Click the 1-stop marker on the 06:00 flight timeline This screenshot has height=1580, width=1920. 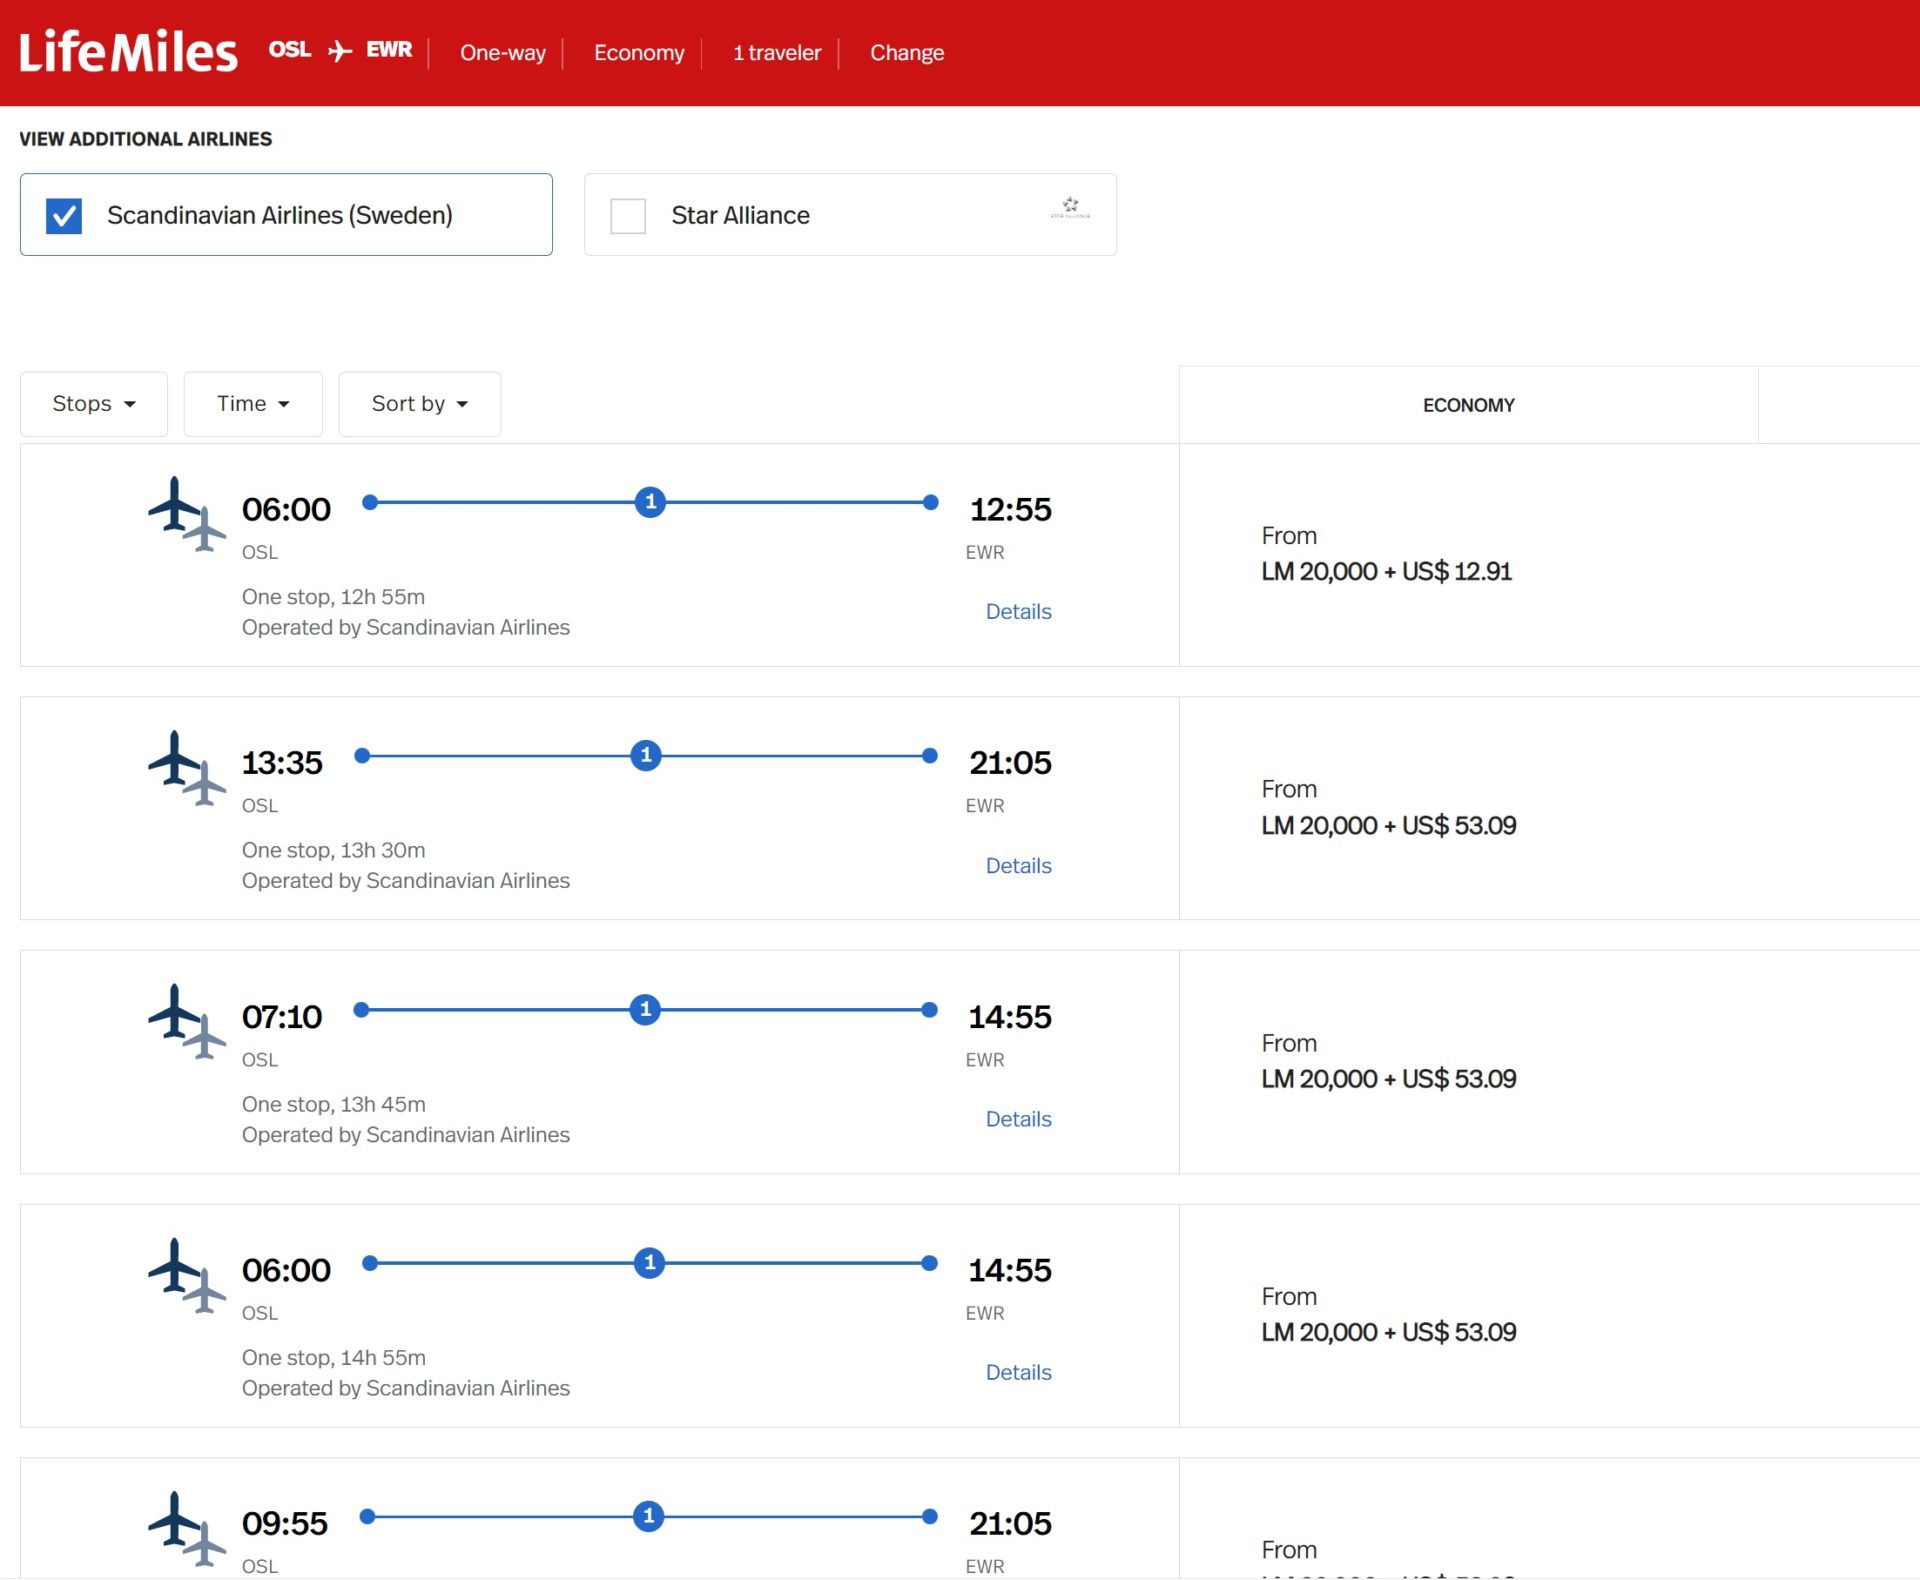650,503
